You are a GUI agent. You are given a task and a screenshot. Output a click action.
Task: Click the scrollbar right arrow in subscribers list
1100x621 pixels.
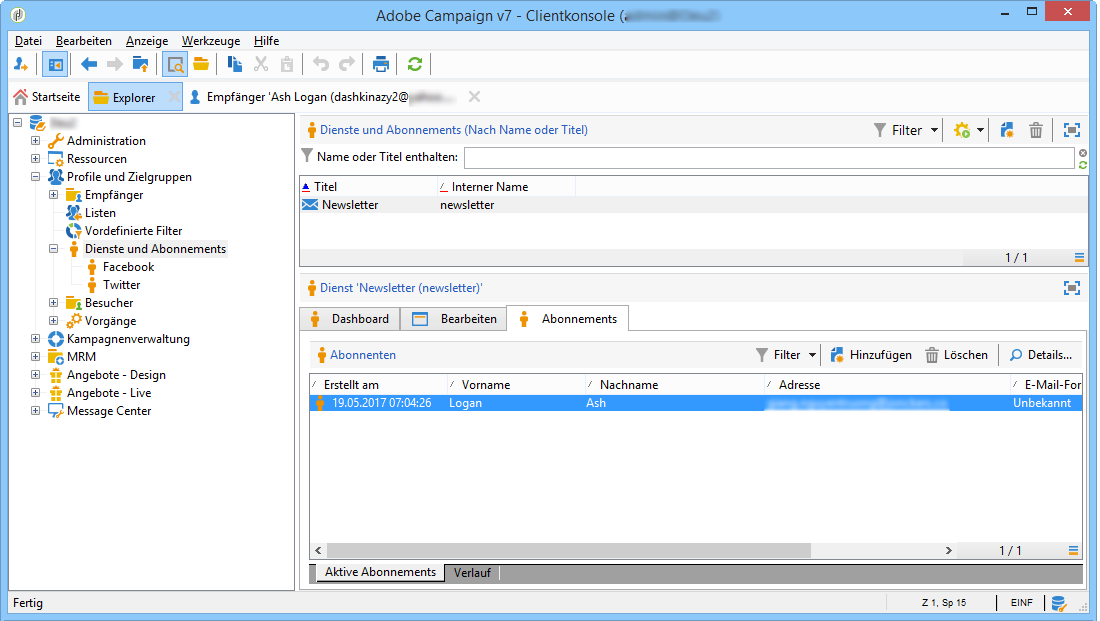click(948, 551)
